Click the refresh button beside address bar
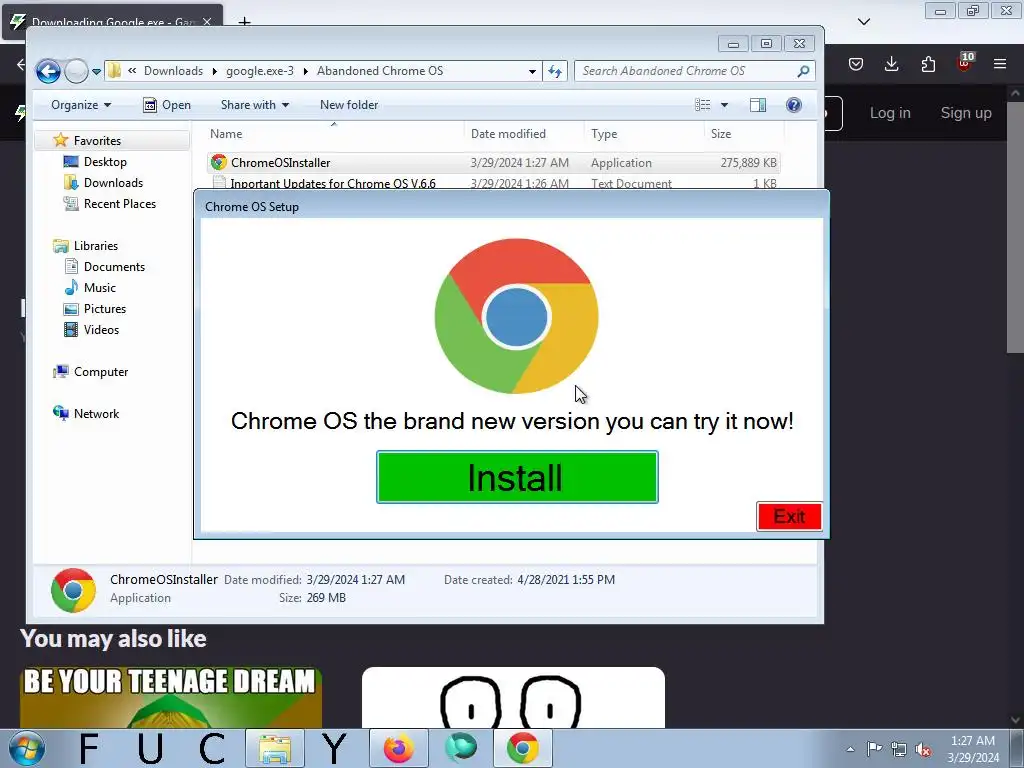The width and height of the screenshot is (1024, 768). coord(555,71)
